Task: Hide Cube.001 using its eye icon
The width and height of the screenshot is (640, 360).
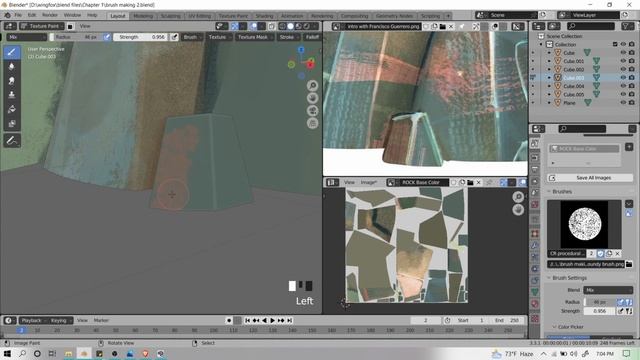Action: (623, 61)
